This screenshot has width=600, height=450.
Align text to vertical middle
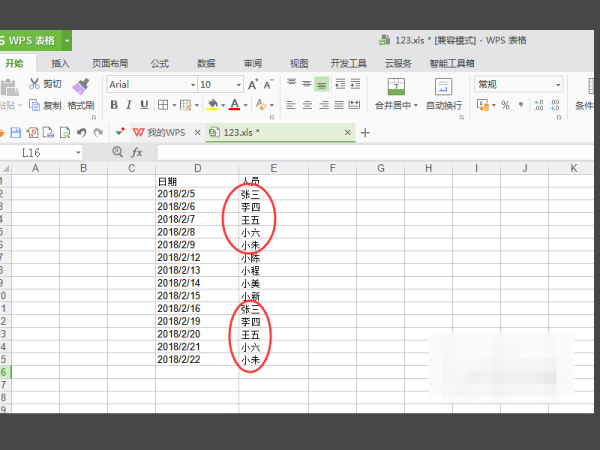point(307,84)
